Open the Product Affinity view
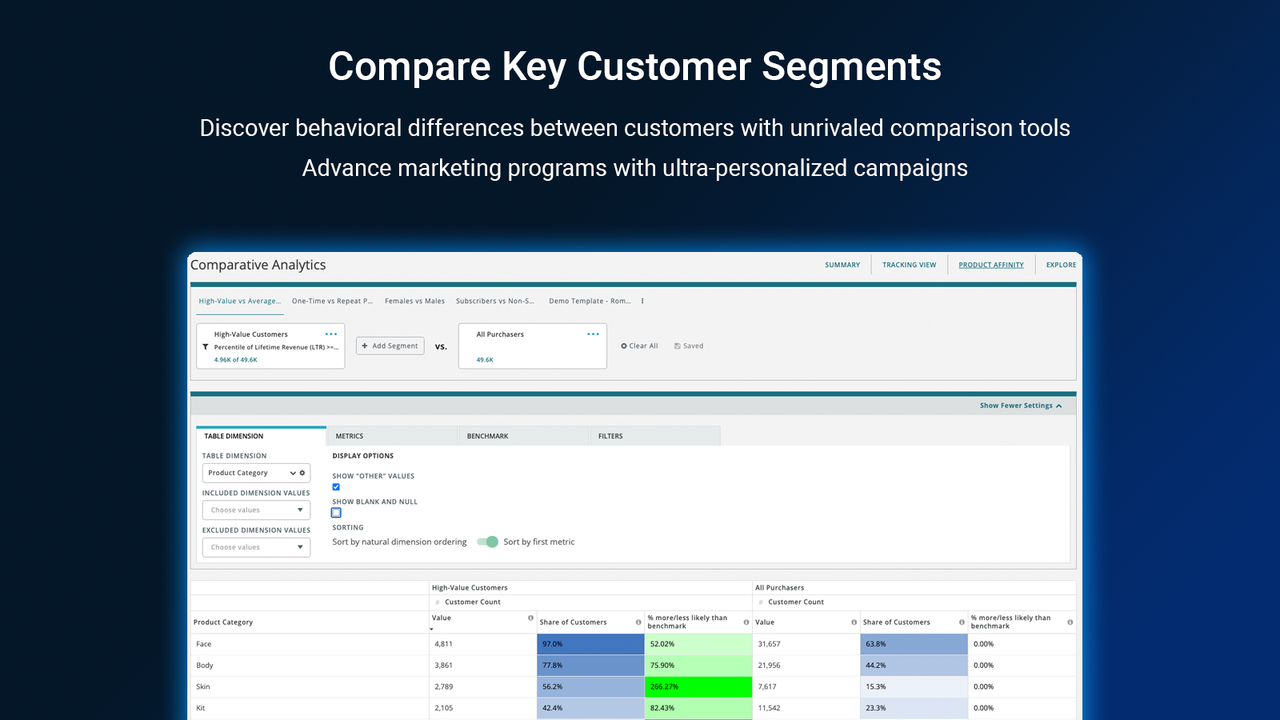This screenshot has width=1280, height=720. pyautogui.click(x=990, y=264)
